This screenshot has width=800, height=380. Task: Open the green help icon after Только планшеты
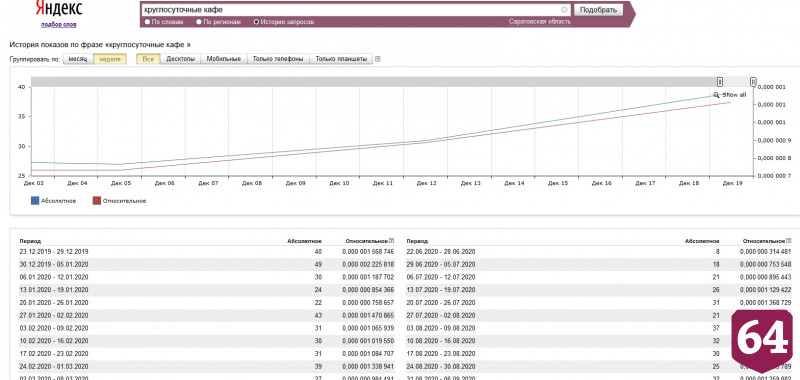[x=378, y=59]
